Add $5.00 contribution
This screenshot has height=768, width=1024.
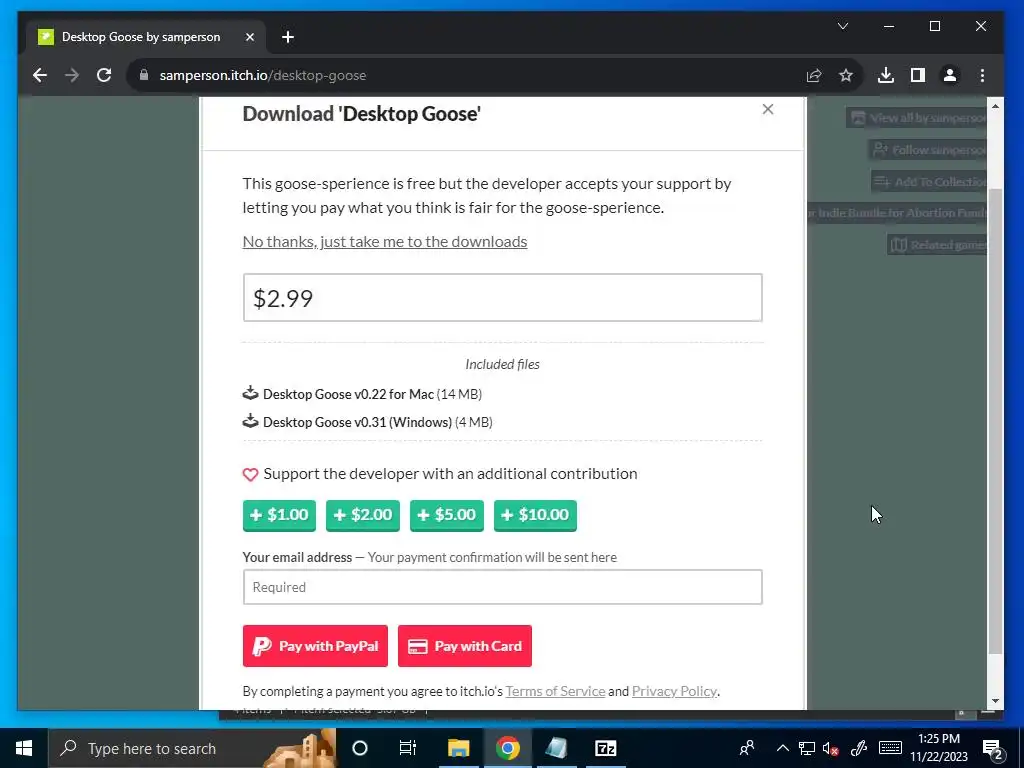[447, 515]
